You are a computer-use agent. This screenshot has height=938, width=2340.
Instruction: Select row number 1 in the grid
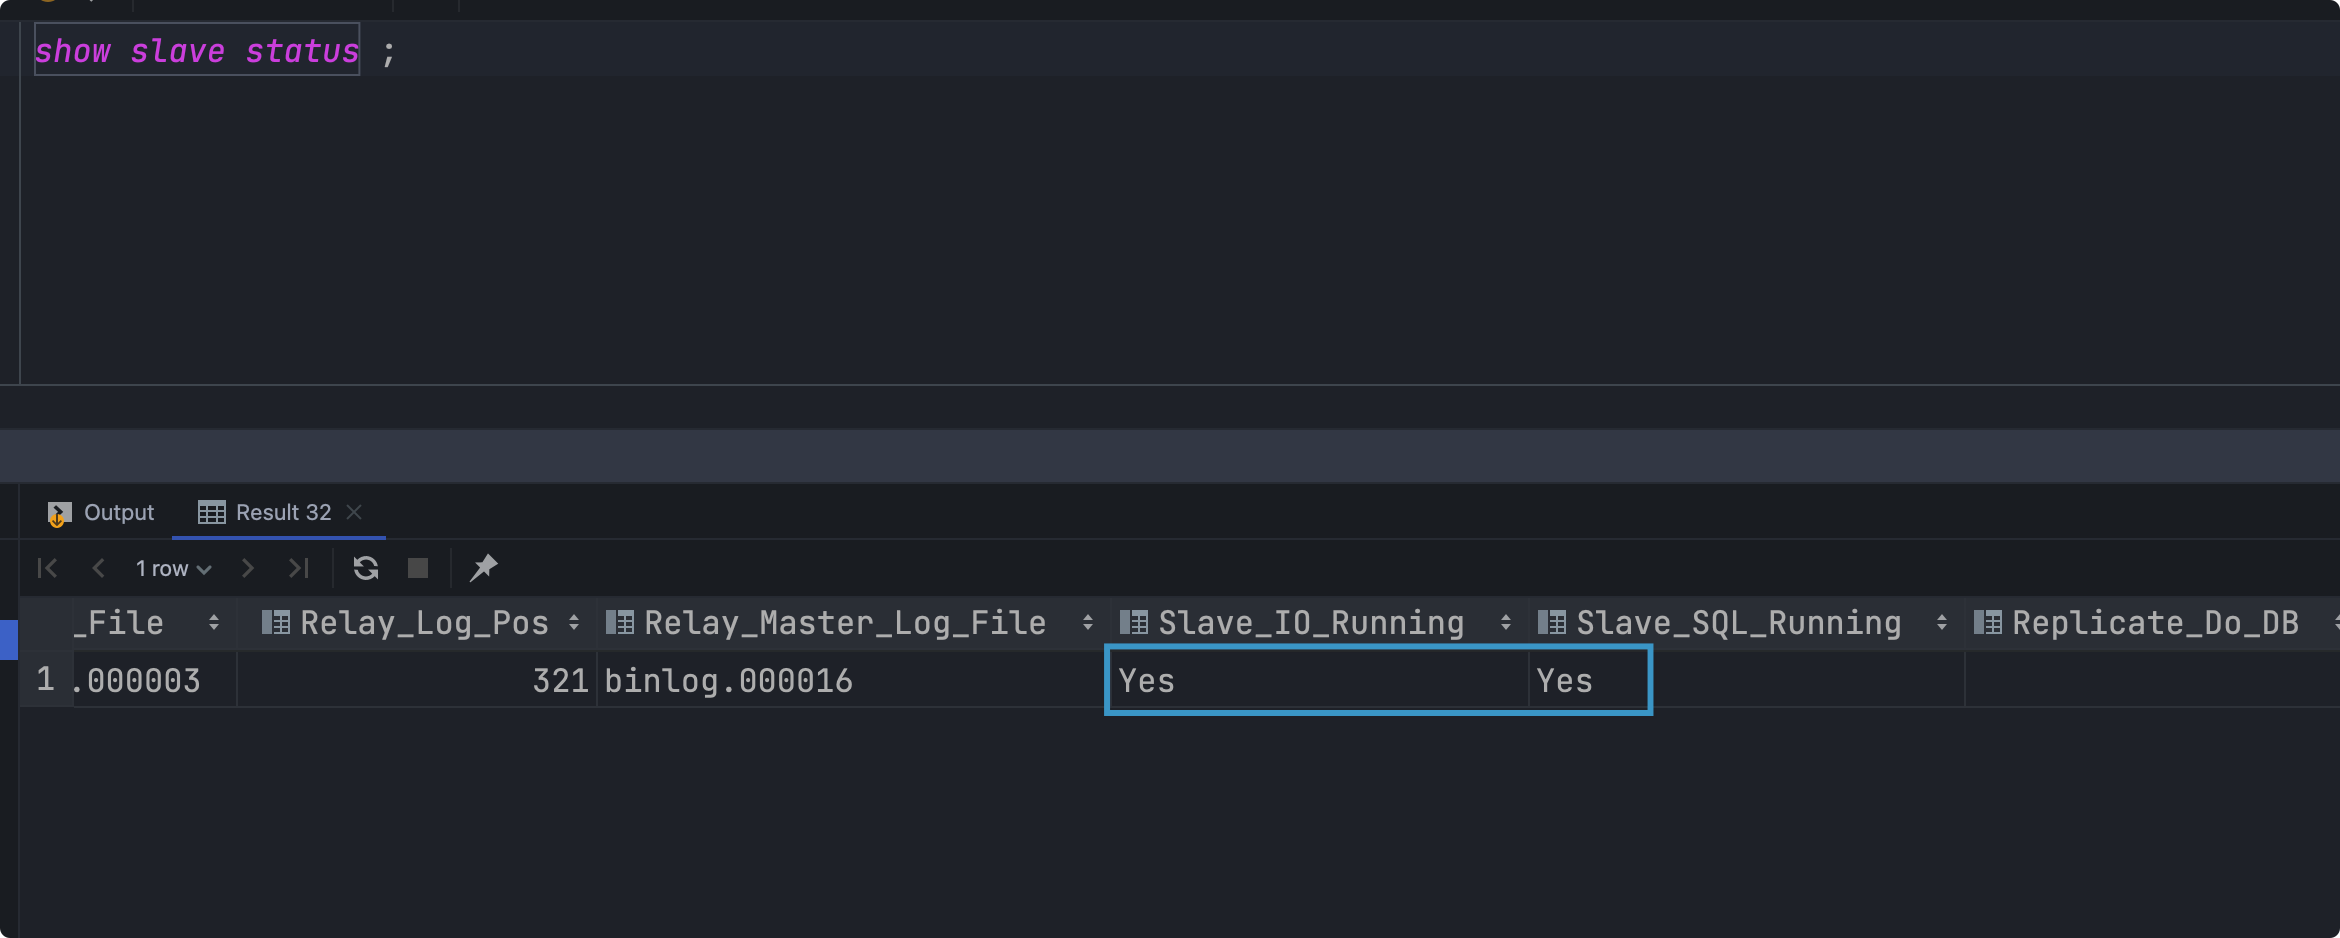pyautogui.click(x=45, y=680)
